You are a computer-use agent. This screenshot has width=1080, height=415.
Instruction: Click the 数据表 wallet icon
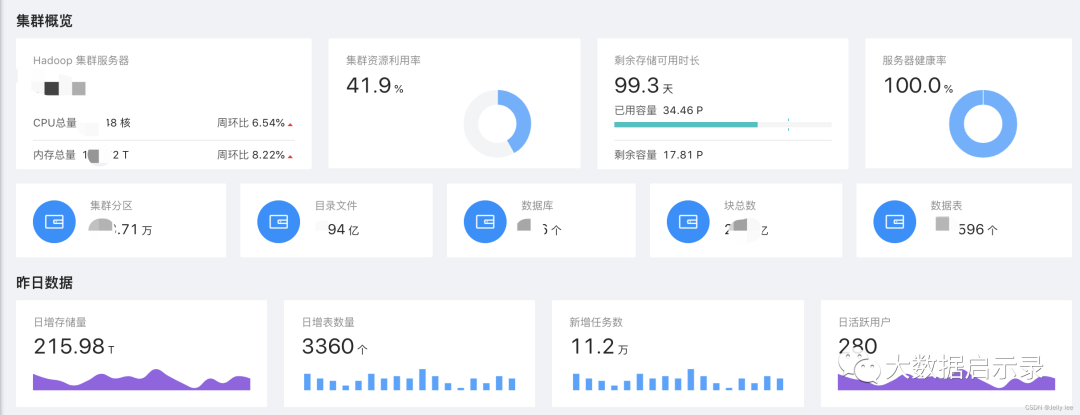pyautogui.click(x=895, y=222)
